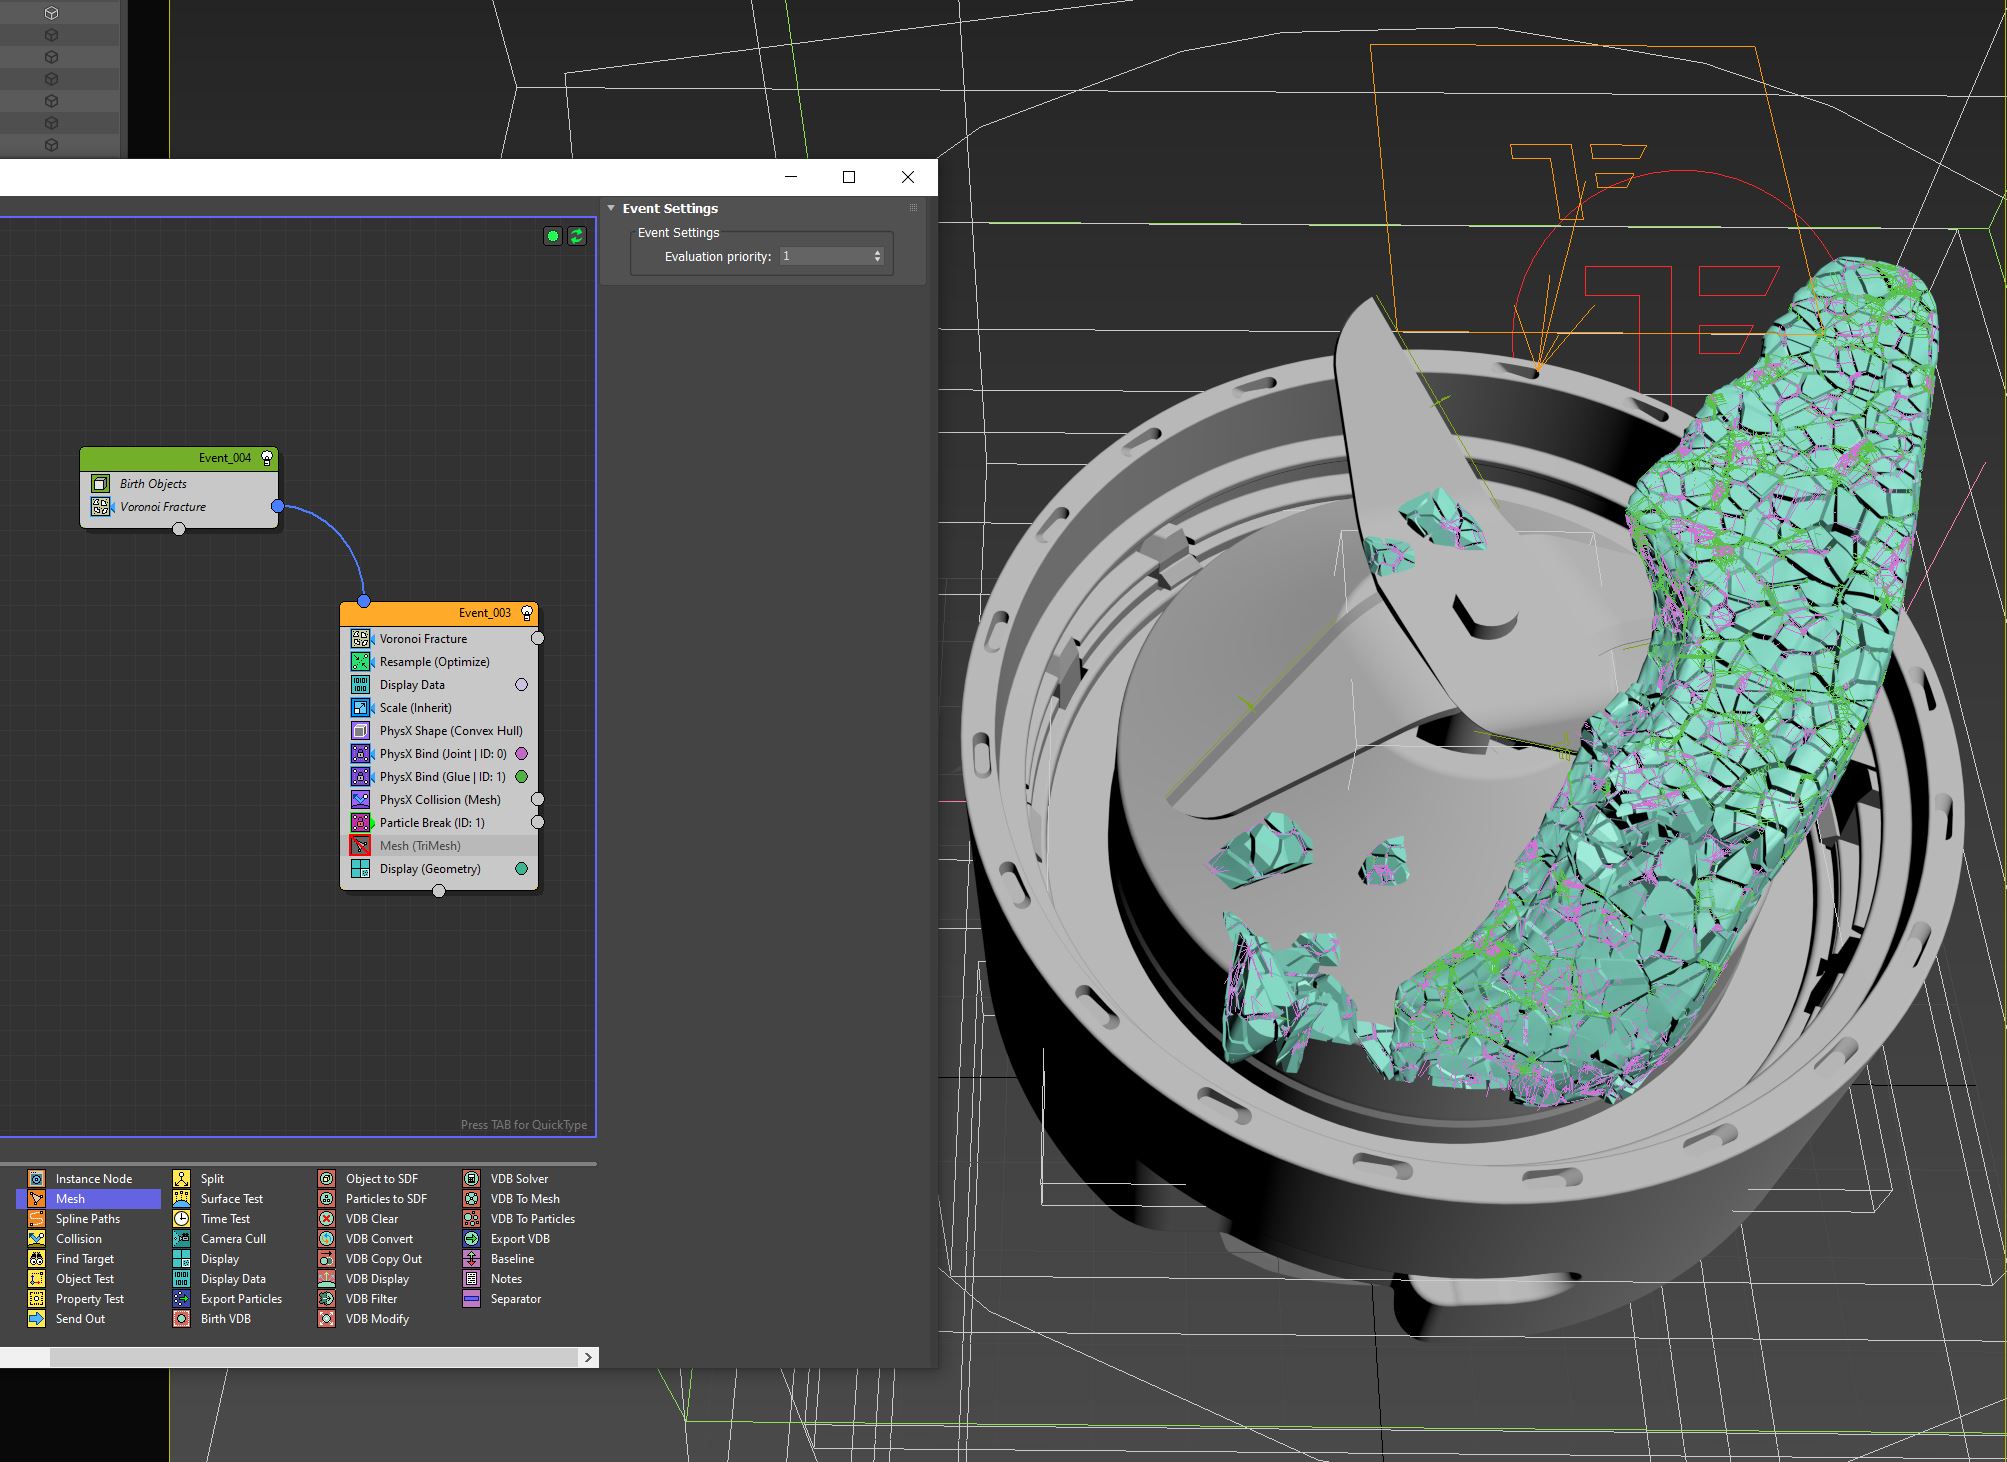Toggle Event_004 lightbulb enable icon
Image resolution: width=2007 pixels, height=1462 pixels.
pos(267,458)
